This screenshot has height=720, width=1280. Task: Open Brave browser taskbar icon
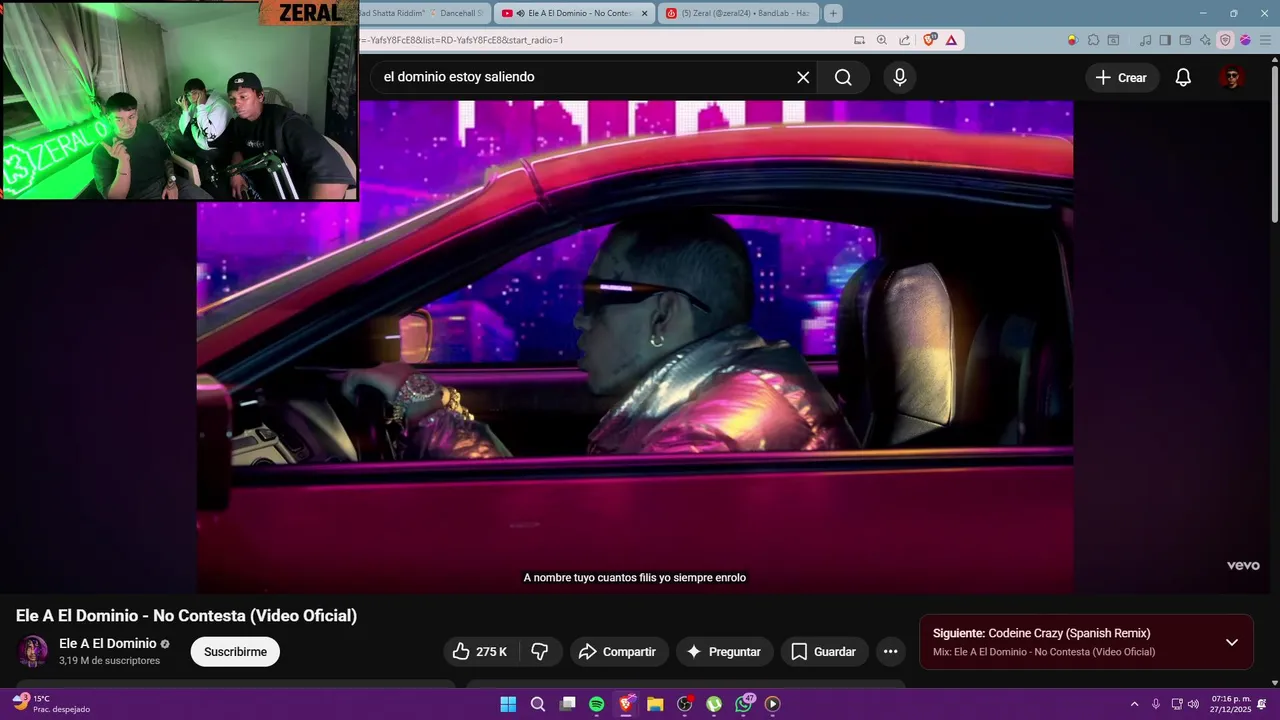tap(626, 704)
